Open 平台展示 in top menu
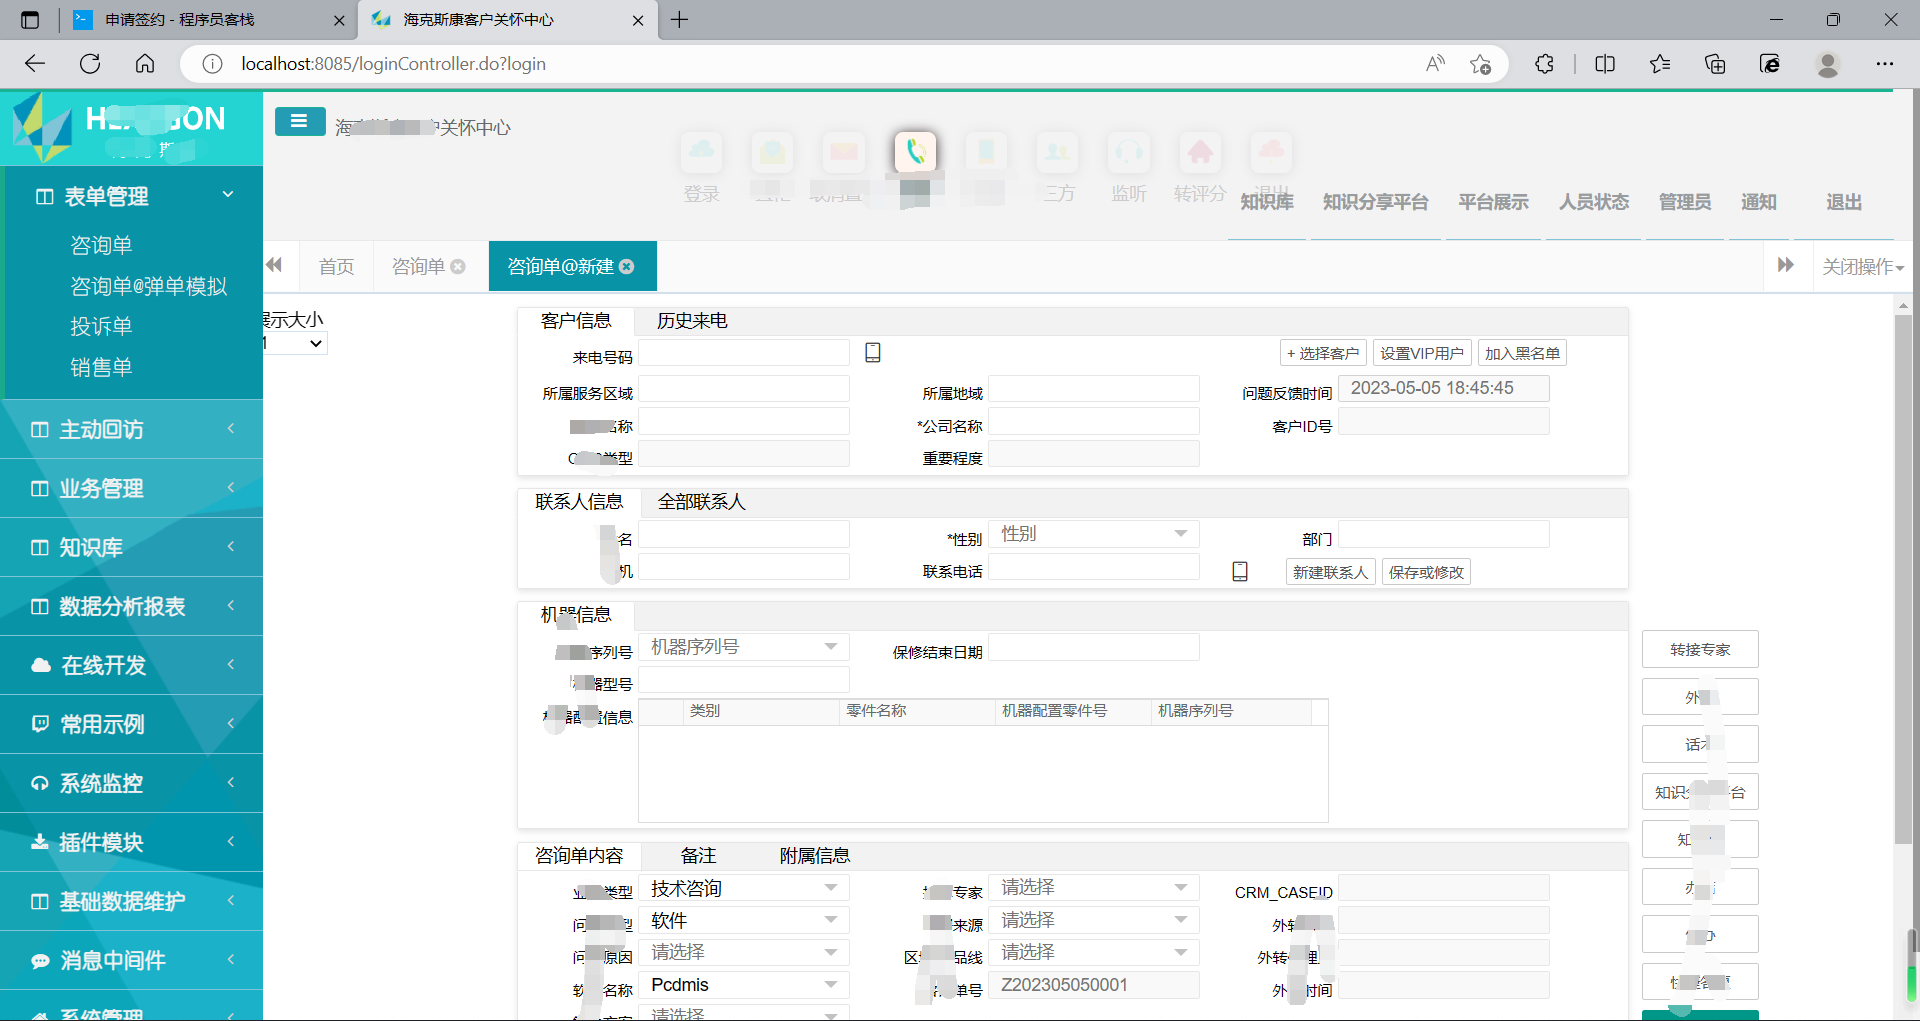 click(x=1493, y=202)
